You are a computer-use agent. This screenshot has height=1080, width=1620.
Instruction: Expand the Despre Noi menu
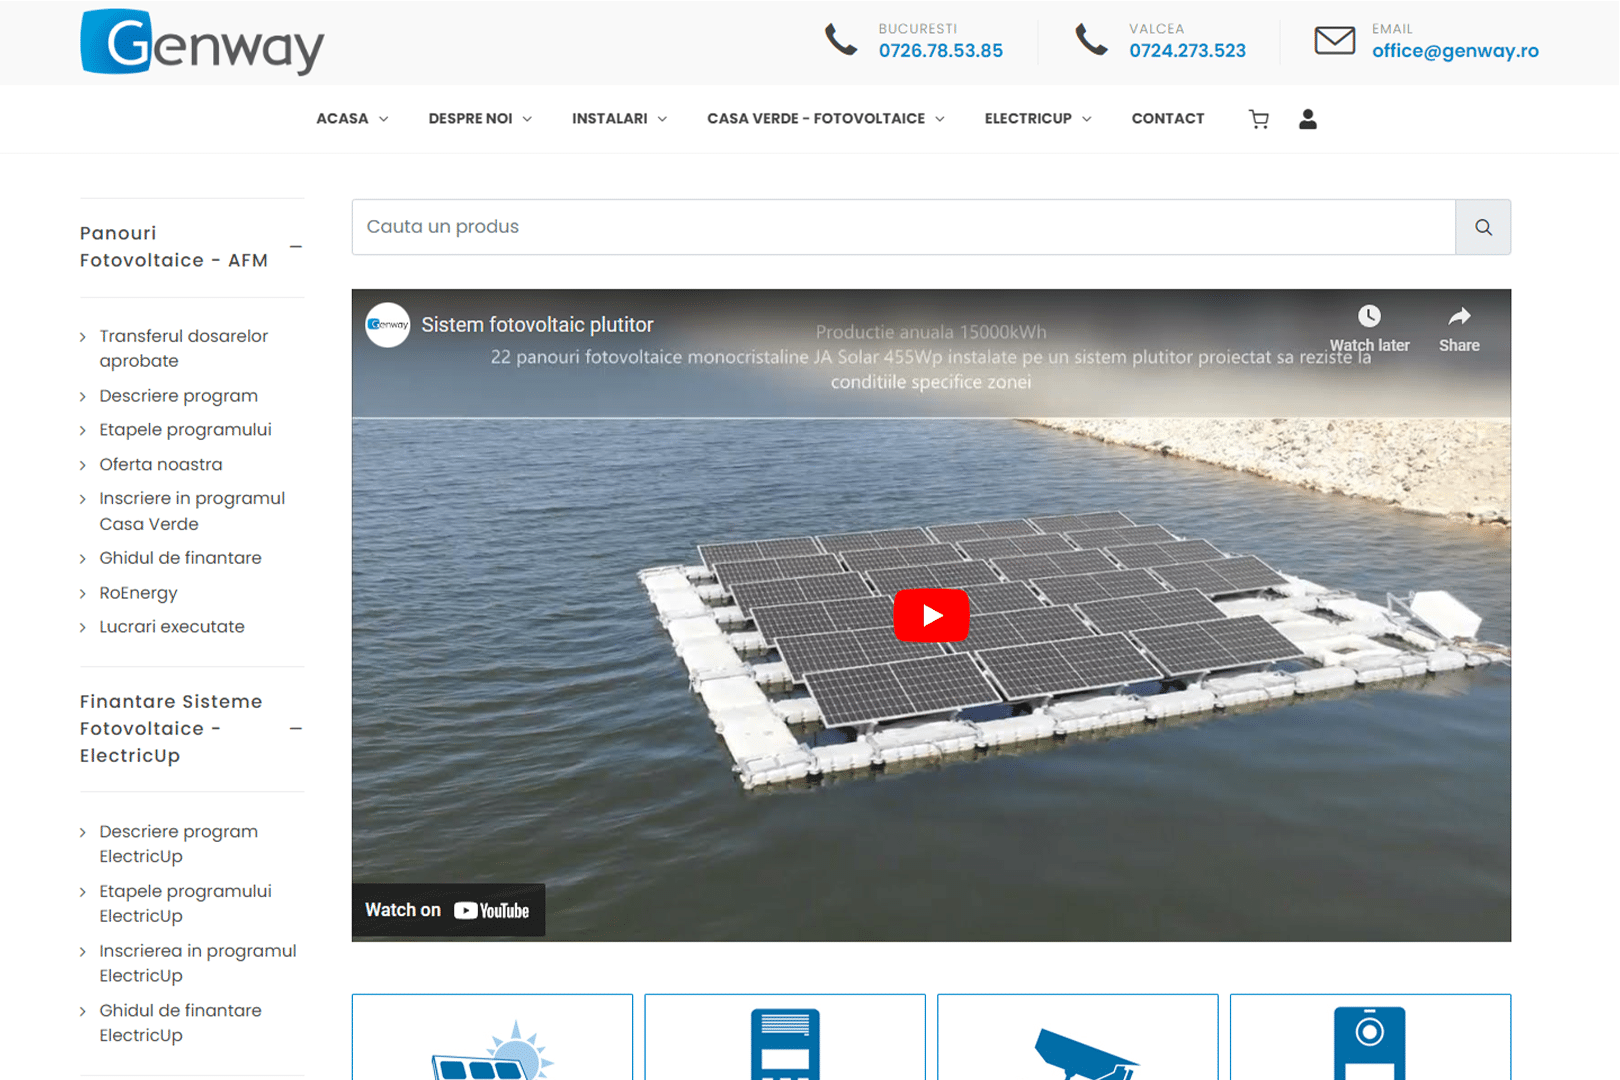[480, 119]
